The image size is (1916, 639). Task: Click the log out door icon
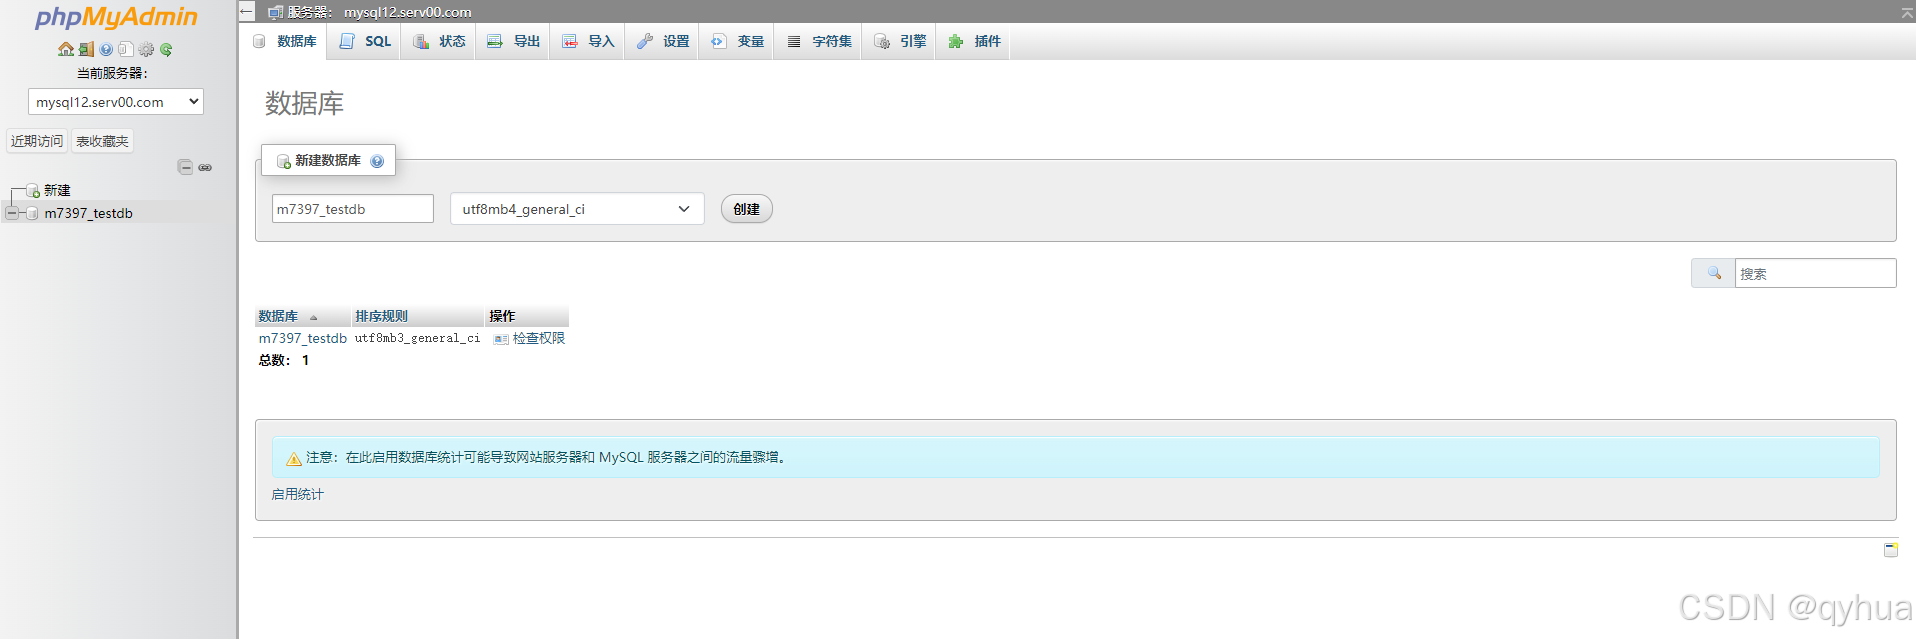86,49
